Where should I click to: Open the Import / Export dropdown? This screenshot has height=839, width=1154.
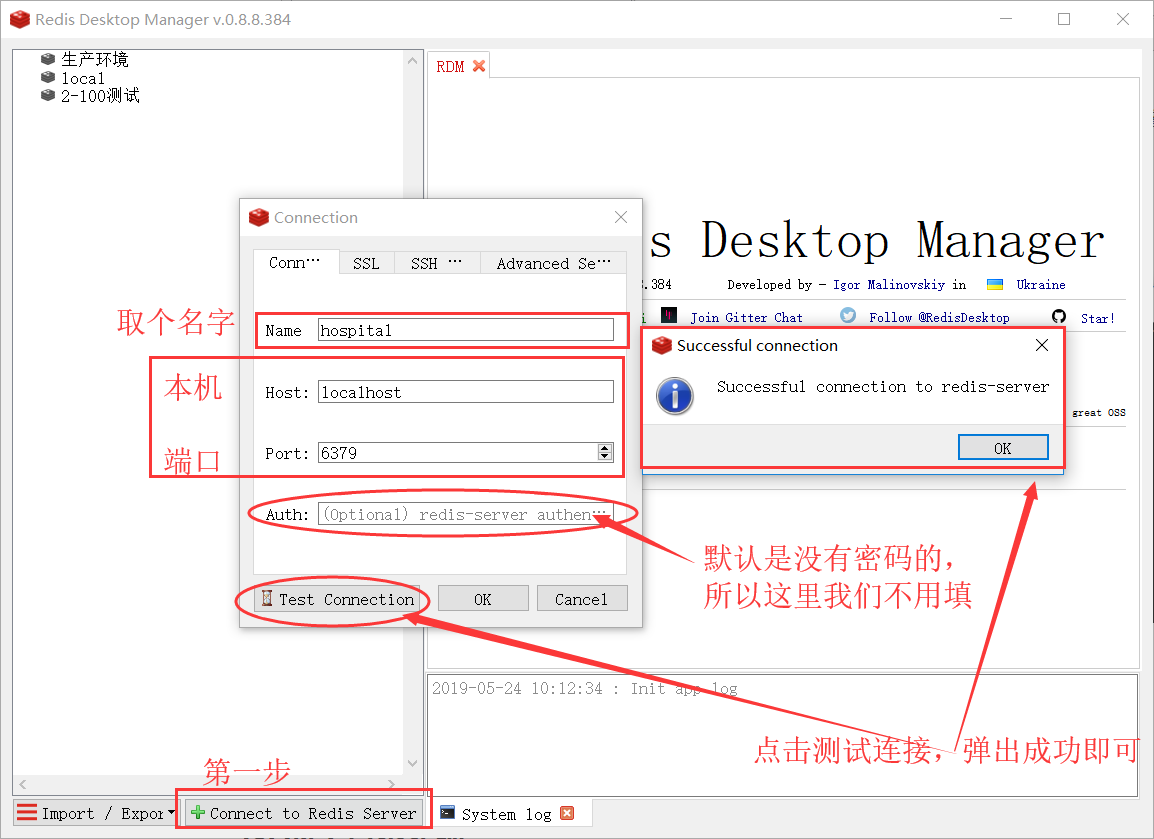tap(96, 813)
